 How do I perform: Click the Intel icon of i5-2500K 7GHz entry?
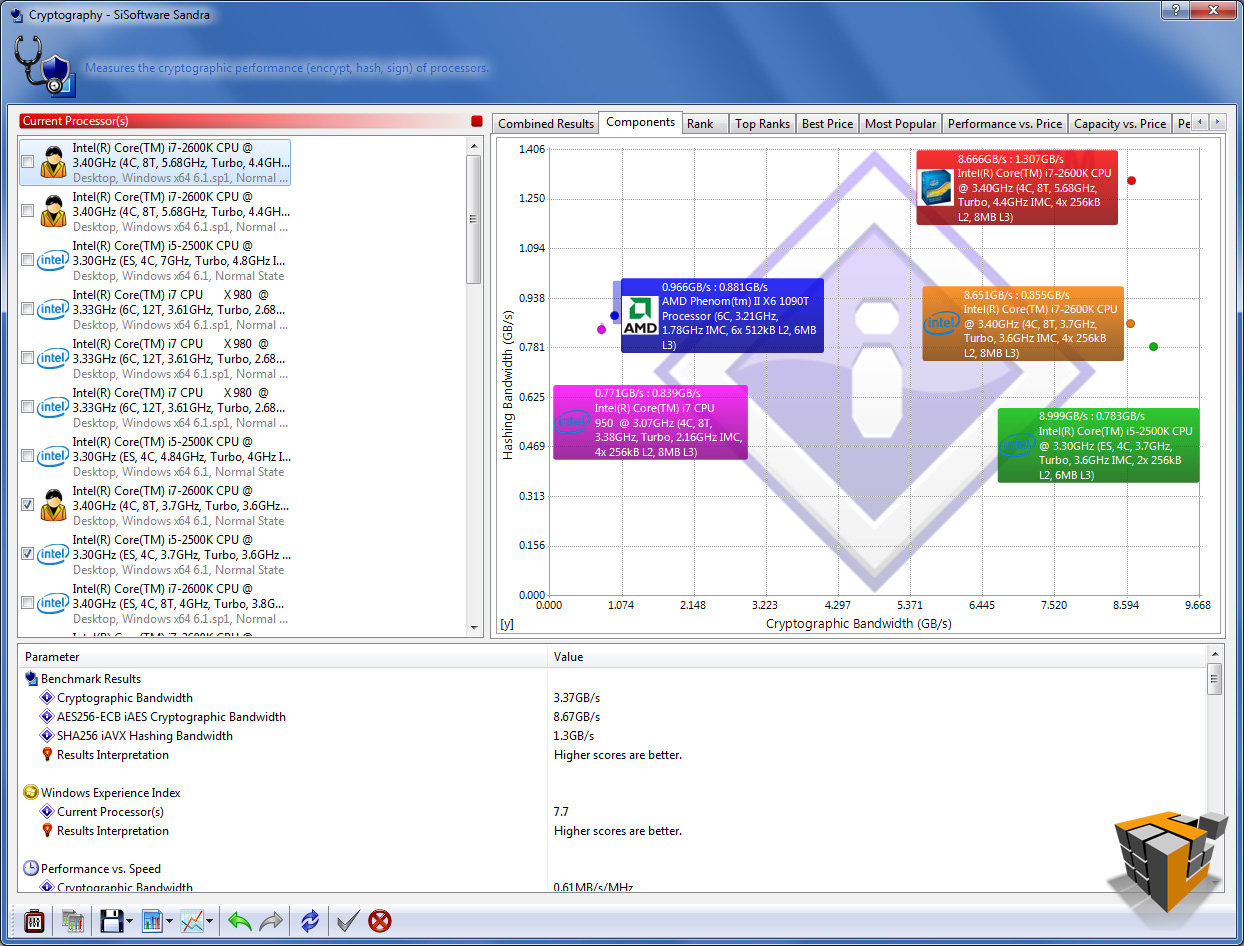[54, 260]
